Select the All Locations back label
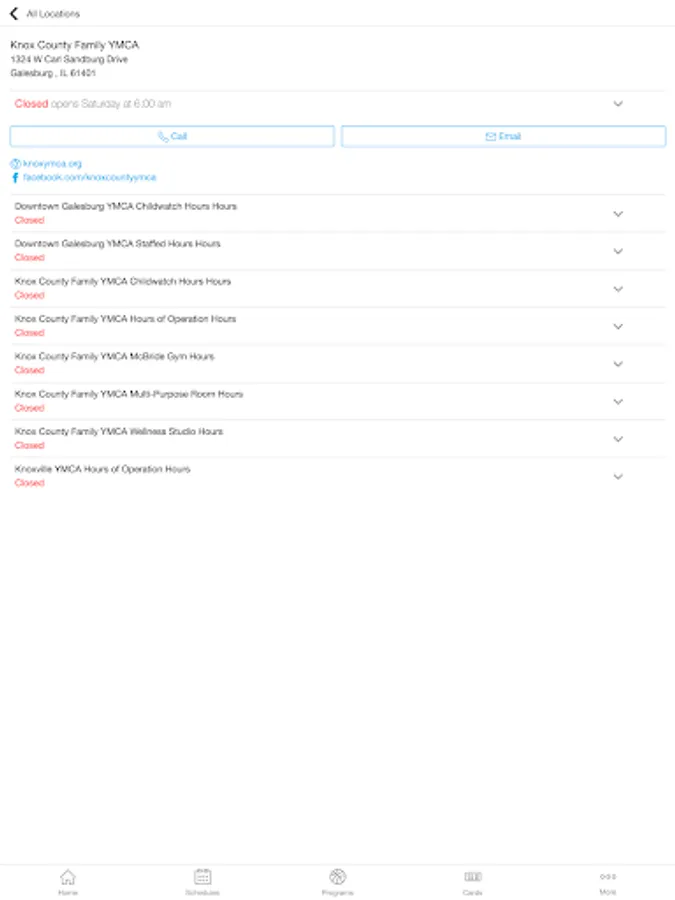675x900 pixels. pos(53,14)
